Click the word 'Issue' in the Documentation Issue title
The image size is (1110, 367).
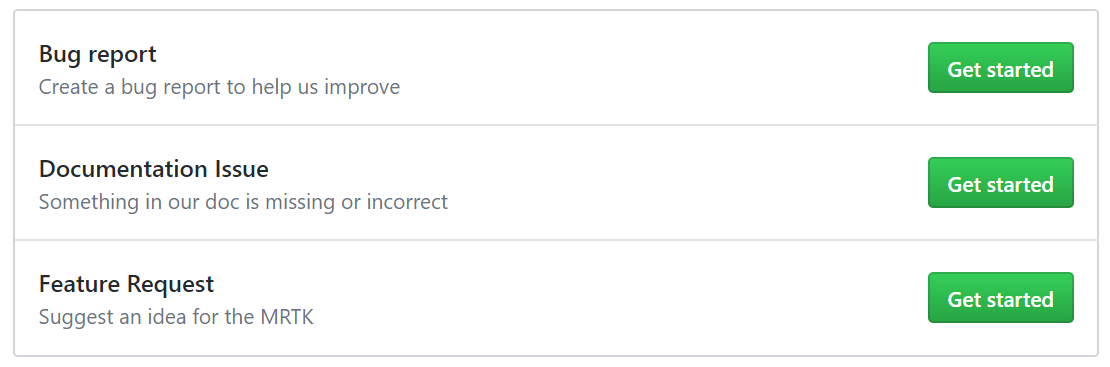point(241,169)
